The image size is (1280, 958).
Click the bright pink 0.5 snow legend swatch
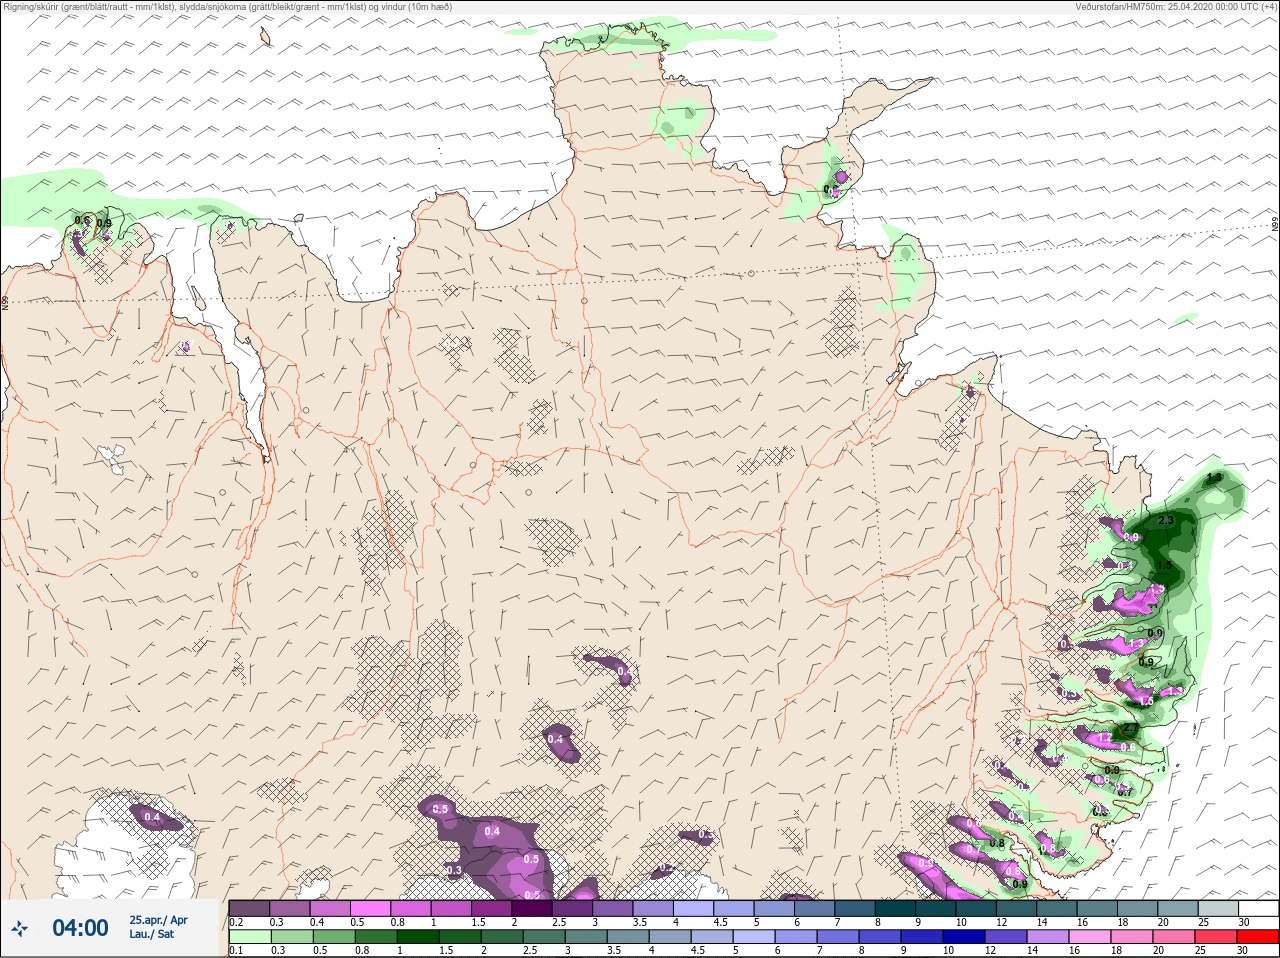point(370,908)
